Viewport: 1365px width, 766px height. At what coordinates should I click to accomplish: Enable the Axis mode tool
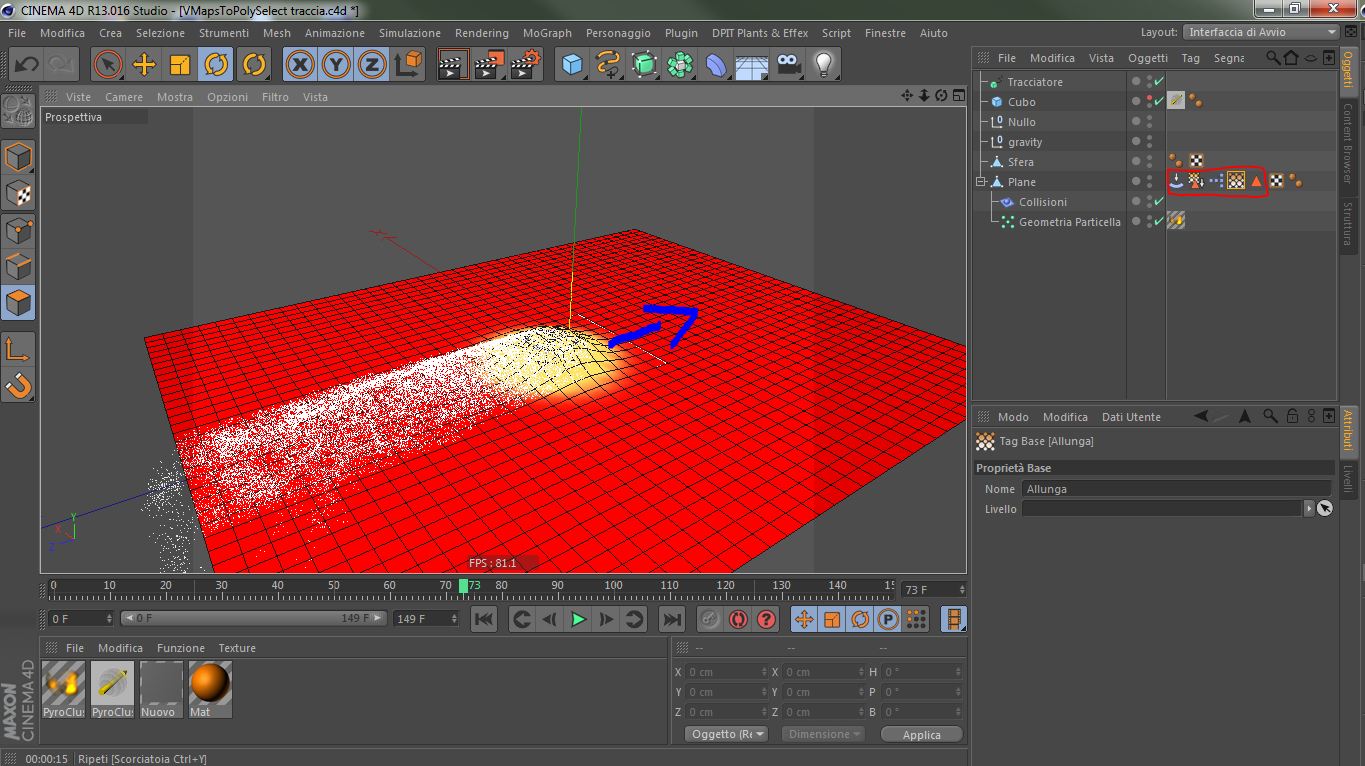19,349
